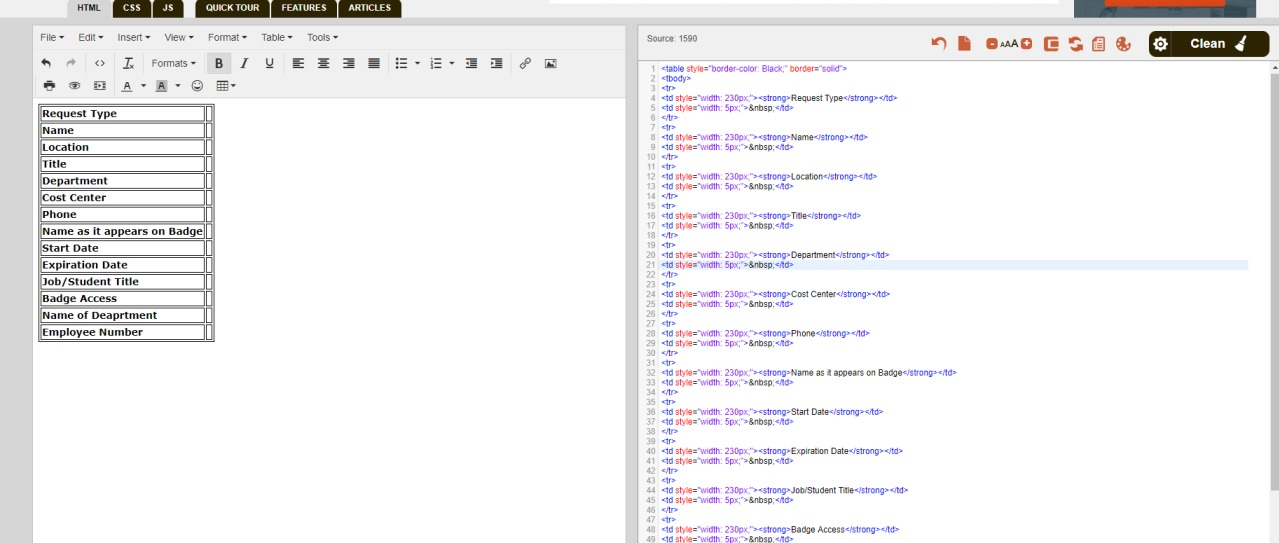
Task: Insert a link using the chain icon
Action: [525, 63]
